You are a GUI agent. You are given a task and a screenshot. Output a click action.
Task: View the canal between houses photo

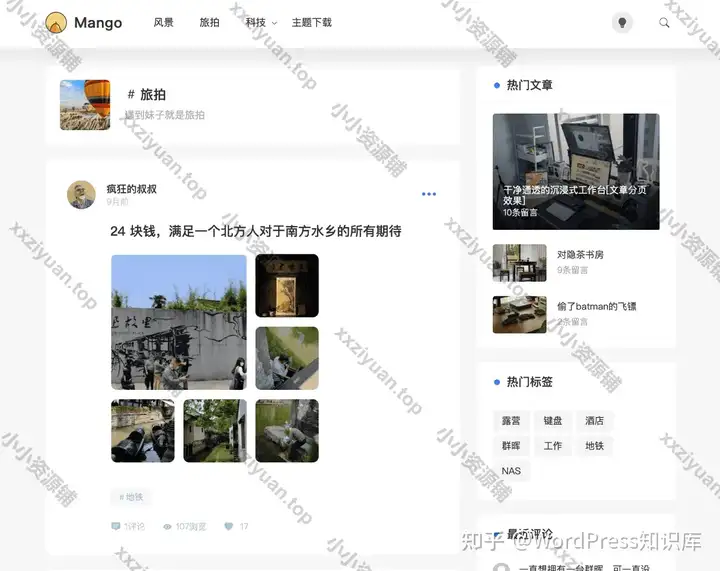point(215,431)
